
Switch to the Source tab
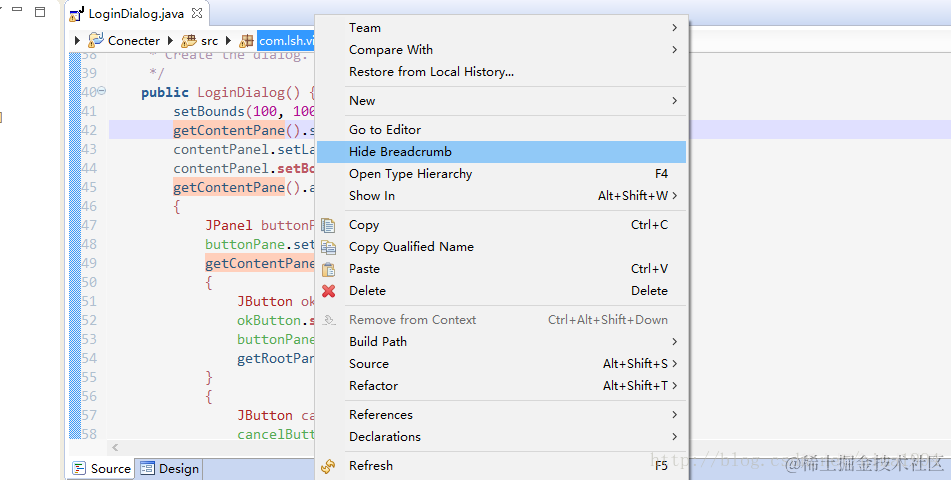pyautogui.click(x=101, y=468)
